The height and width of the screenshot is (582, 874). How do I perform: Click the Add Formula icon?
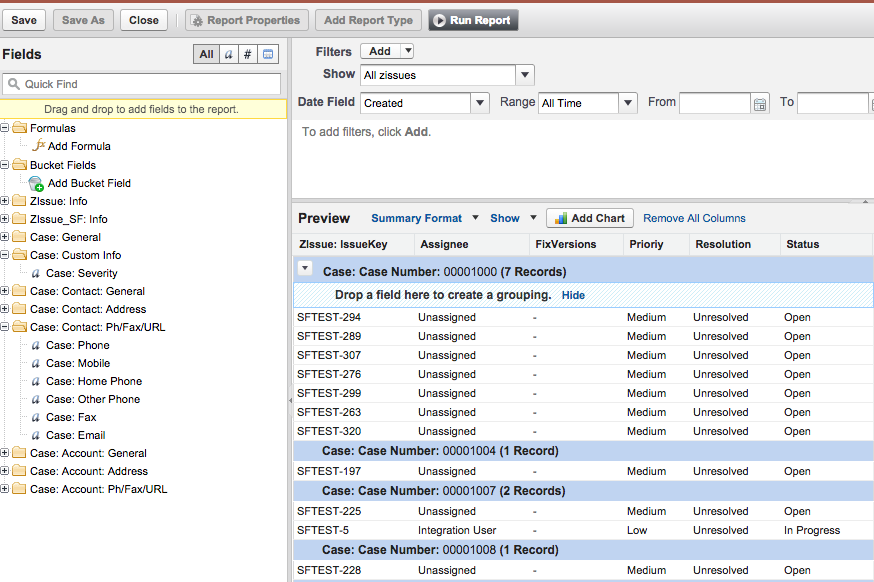[x=38, y=146]
